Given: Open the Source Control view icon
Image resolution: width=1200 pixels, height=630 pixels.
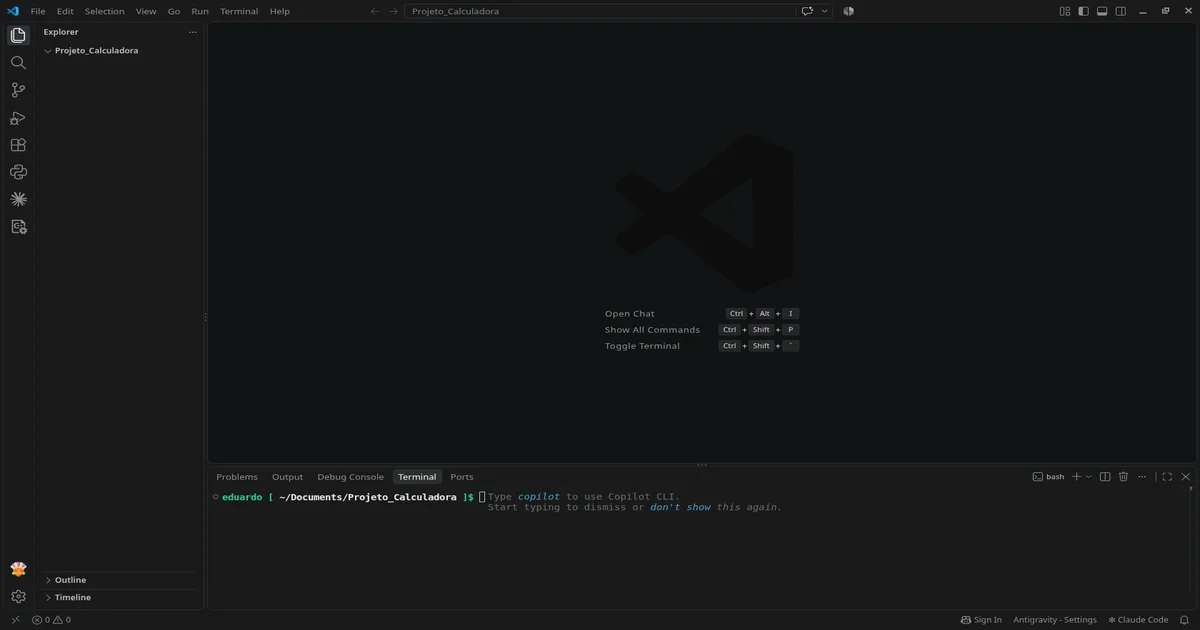Looking at the screenshot, I should 18,90.
